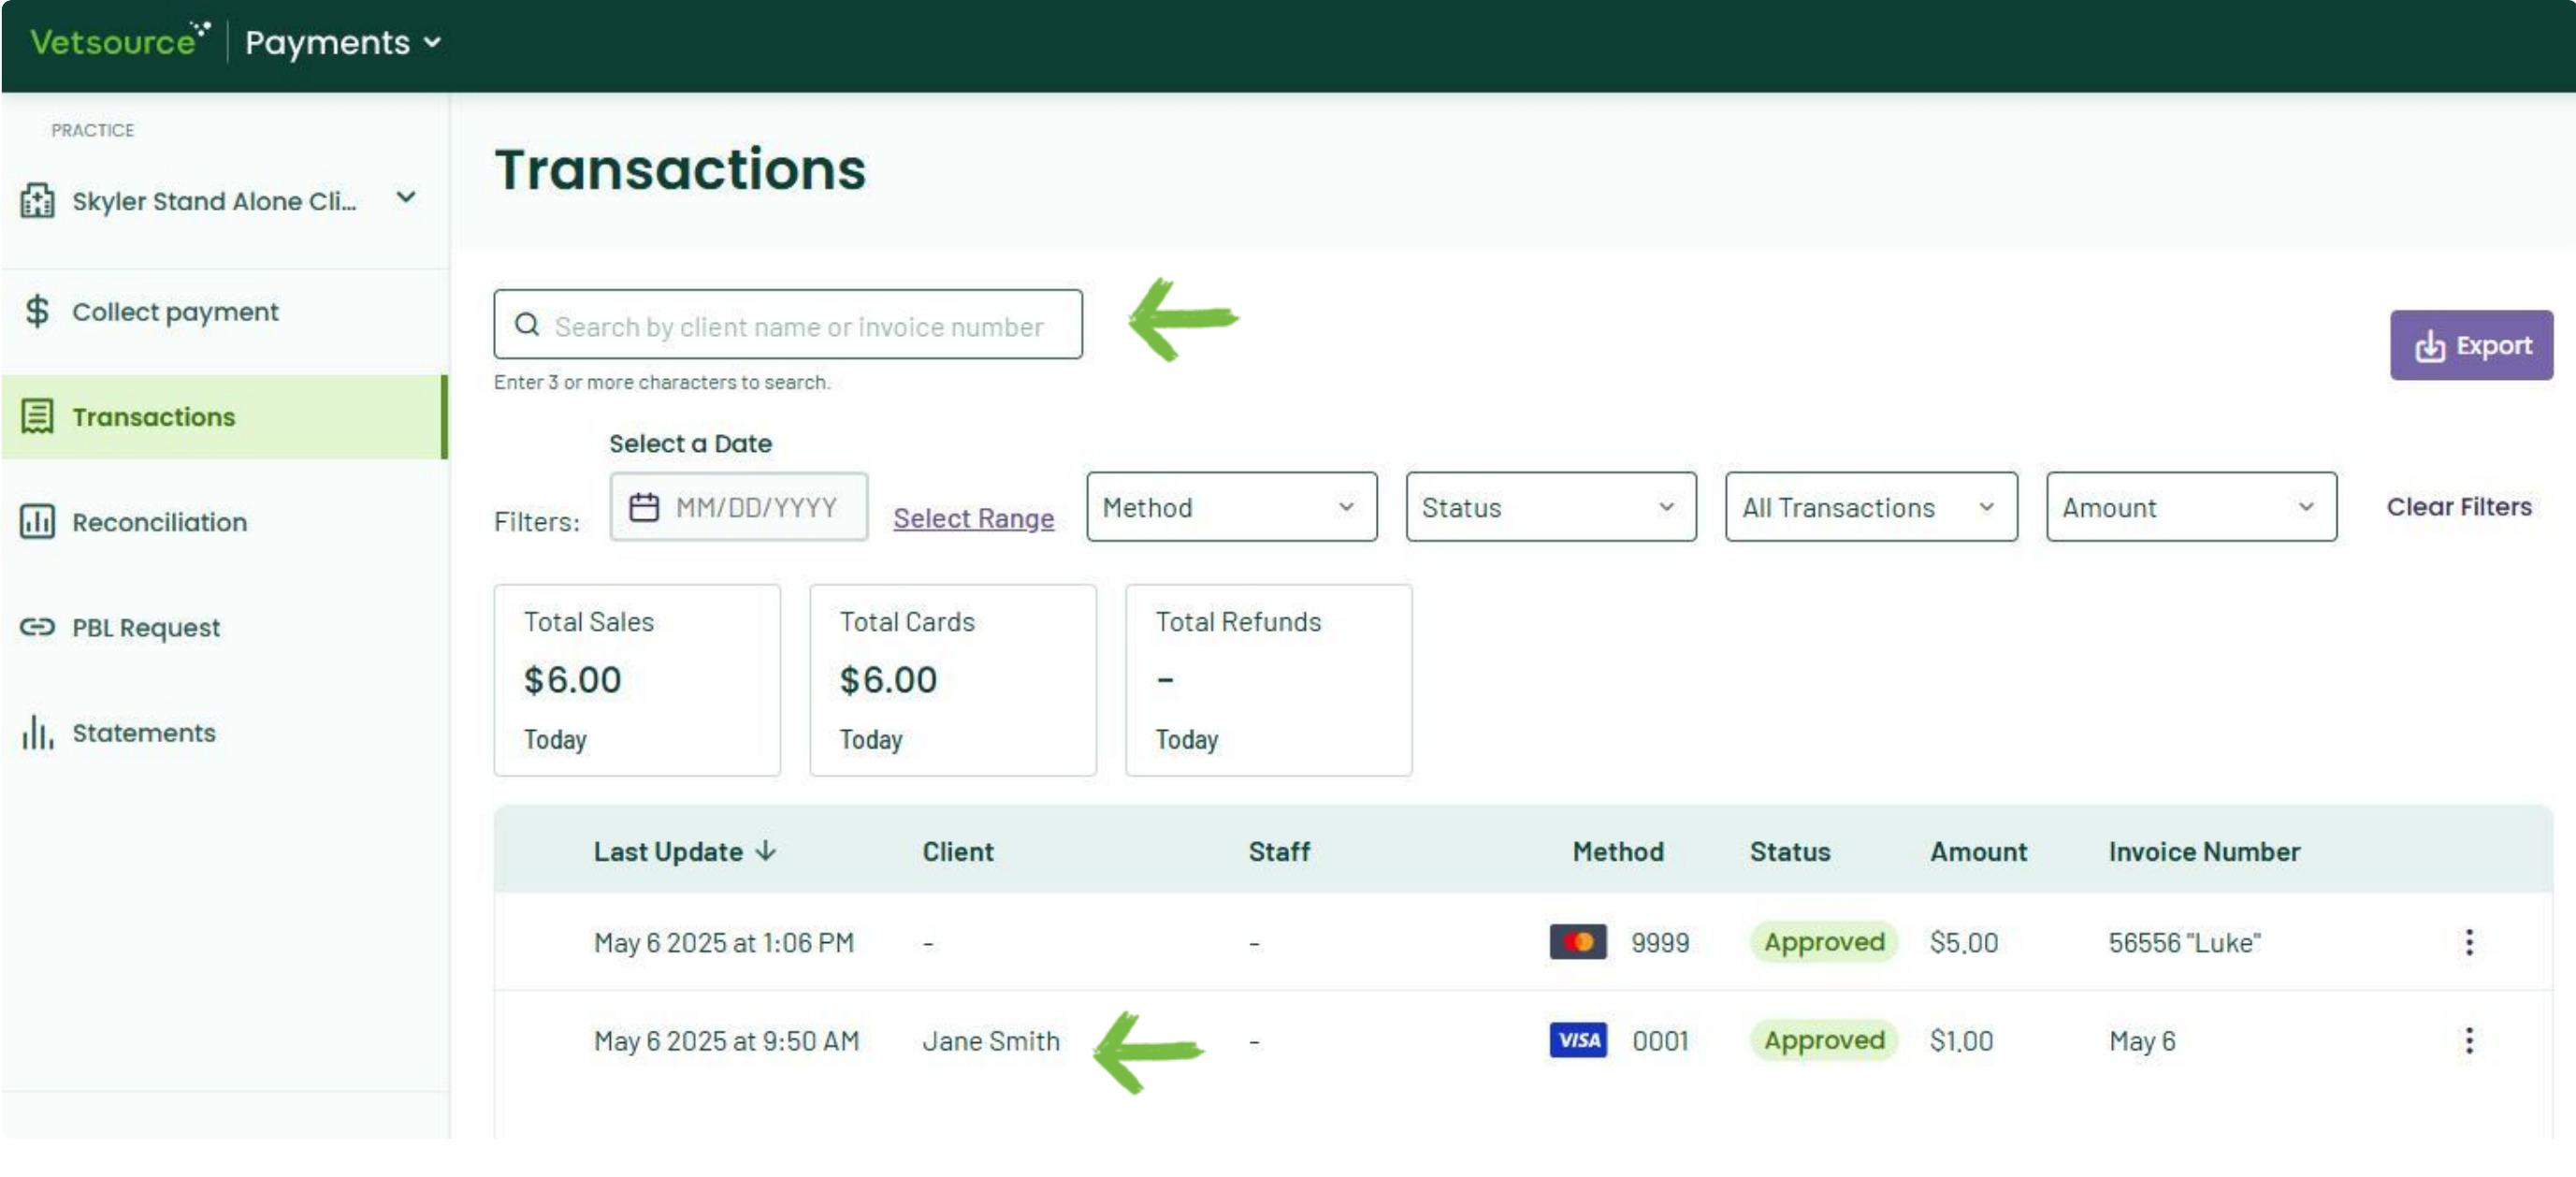Click the Approved status on $5.00 row
Viewport: 2576px width, 1177px height.
pos(1824,942)
